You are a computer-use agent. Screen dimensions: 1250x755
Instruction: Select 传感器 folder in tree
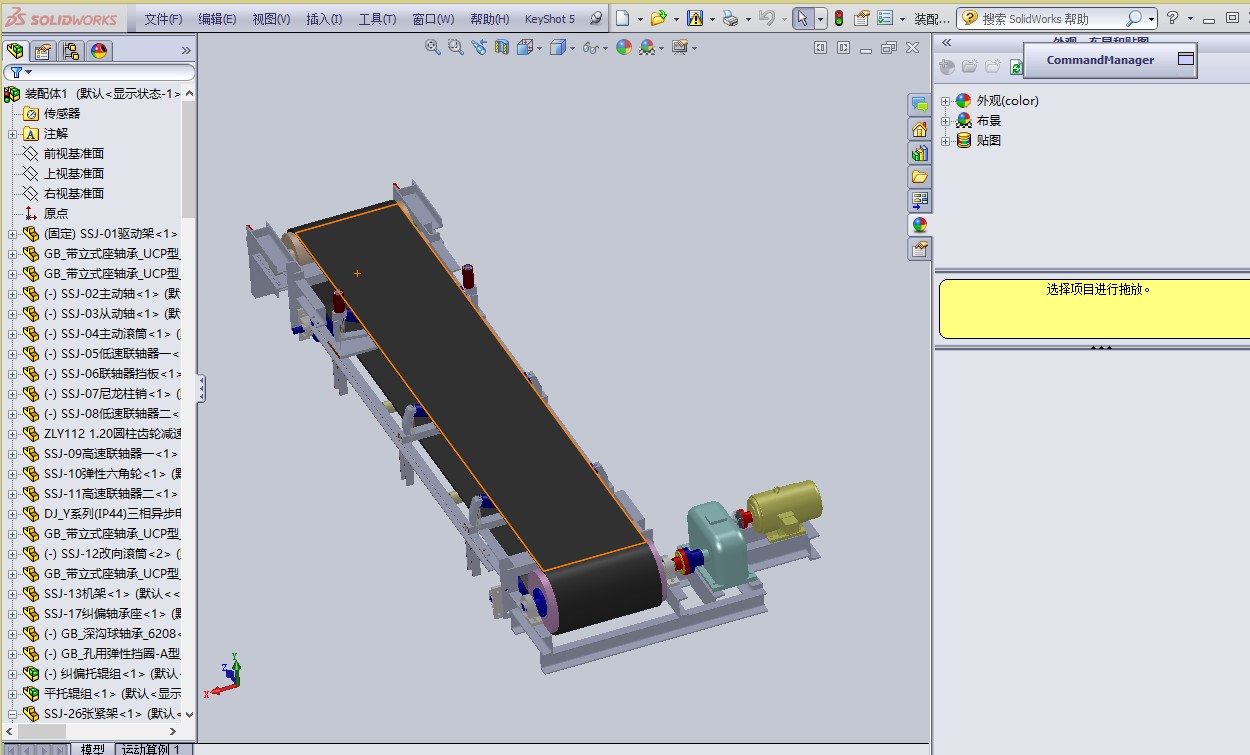(62, 113)
